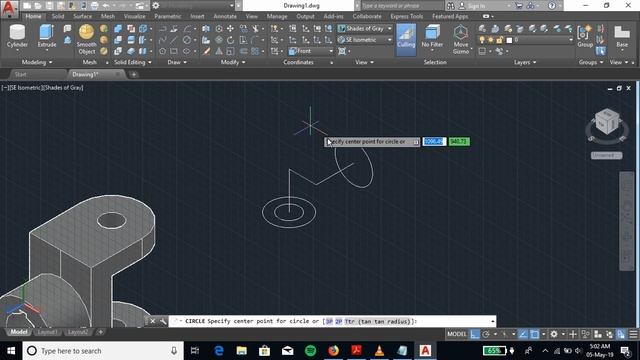Screen dimensions: 640x360
Task: Open the Front UCS dropdown
Action: click(x=311, y=51)
